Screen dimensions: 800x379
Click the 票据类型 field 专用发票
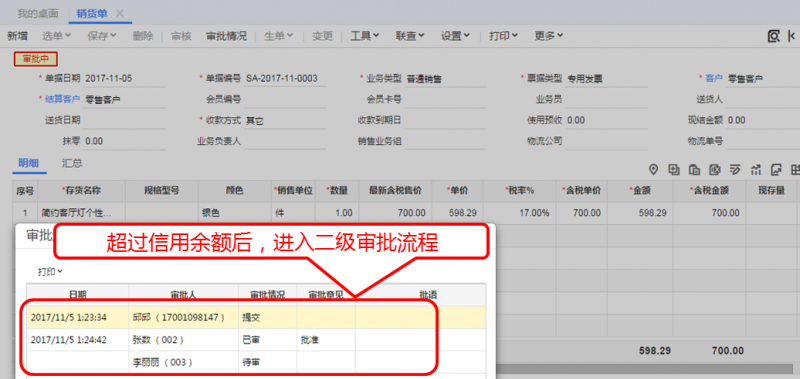click(x=606, y=79)
